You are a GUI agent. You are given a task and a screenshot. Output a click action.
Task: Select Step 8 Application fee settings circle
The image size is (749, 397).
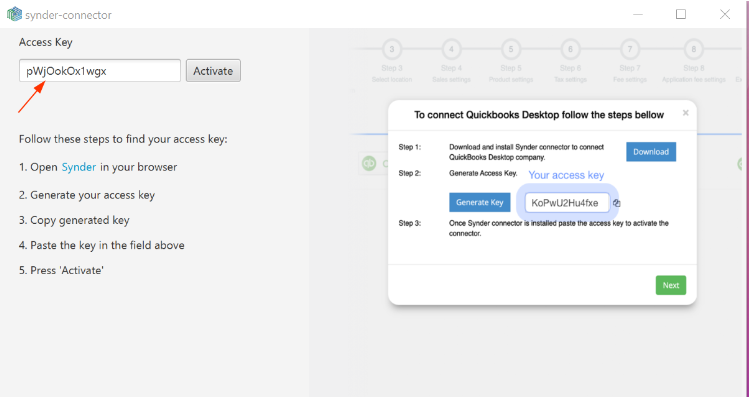pos(694,49)
